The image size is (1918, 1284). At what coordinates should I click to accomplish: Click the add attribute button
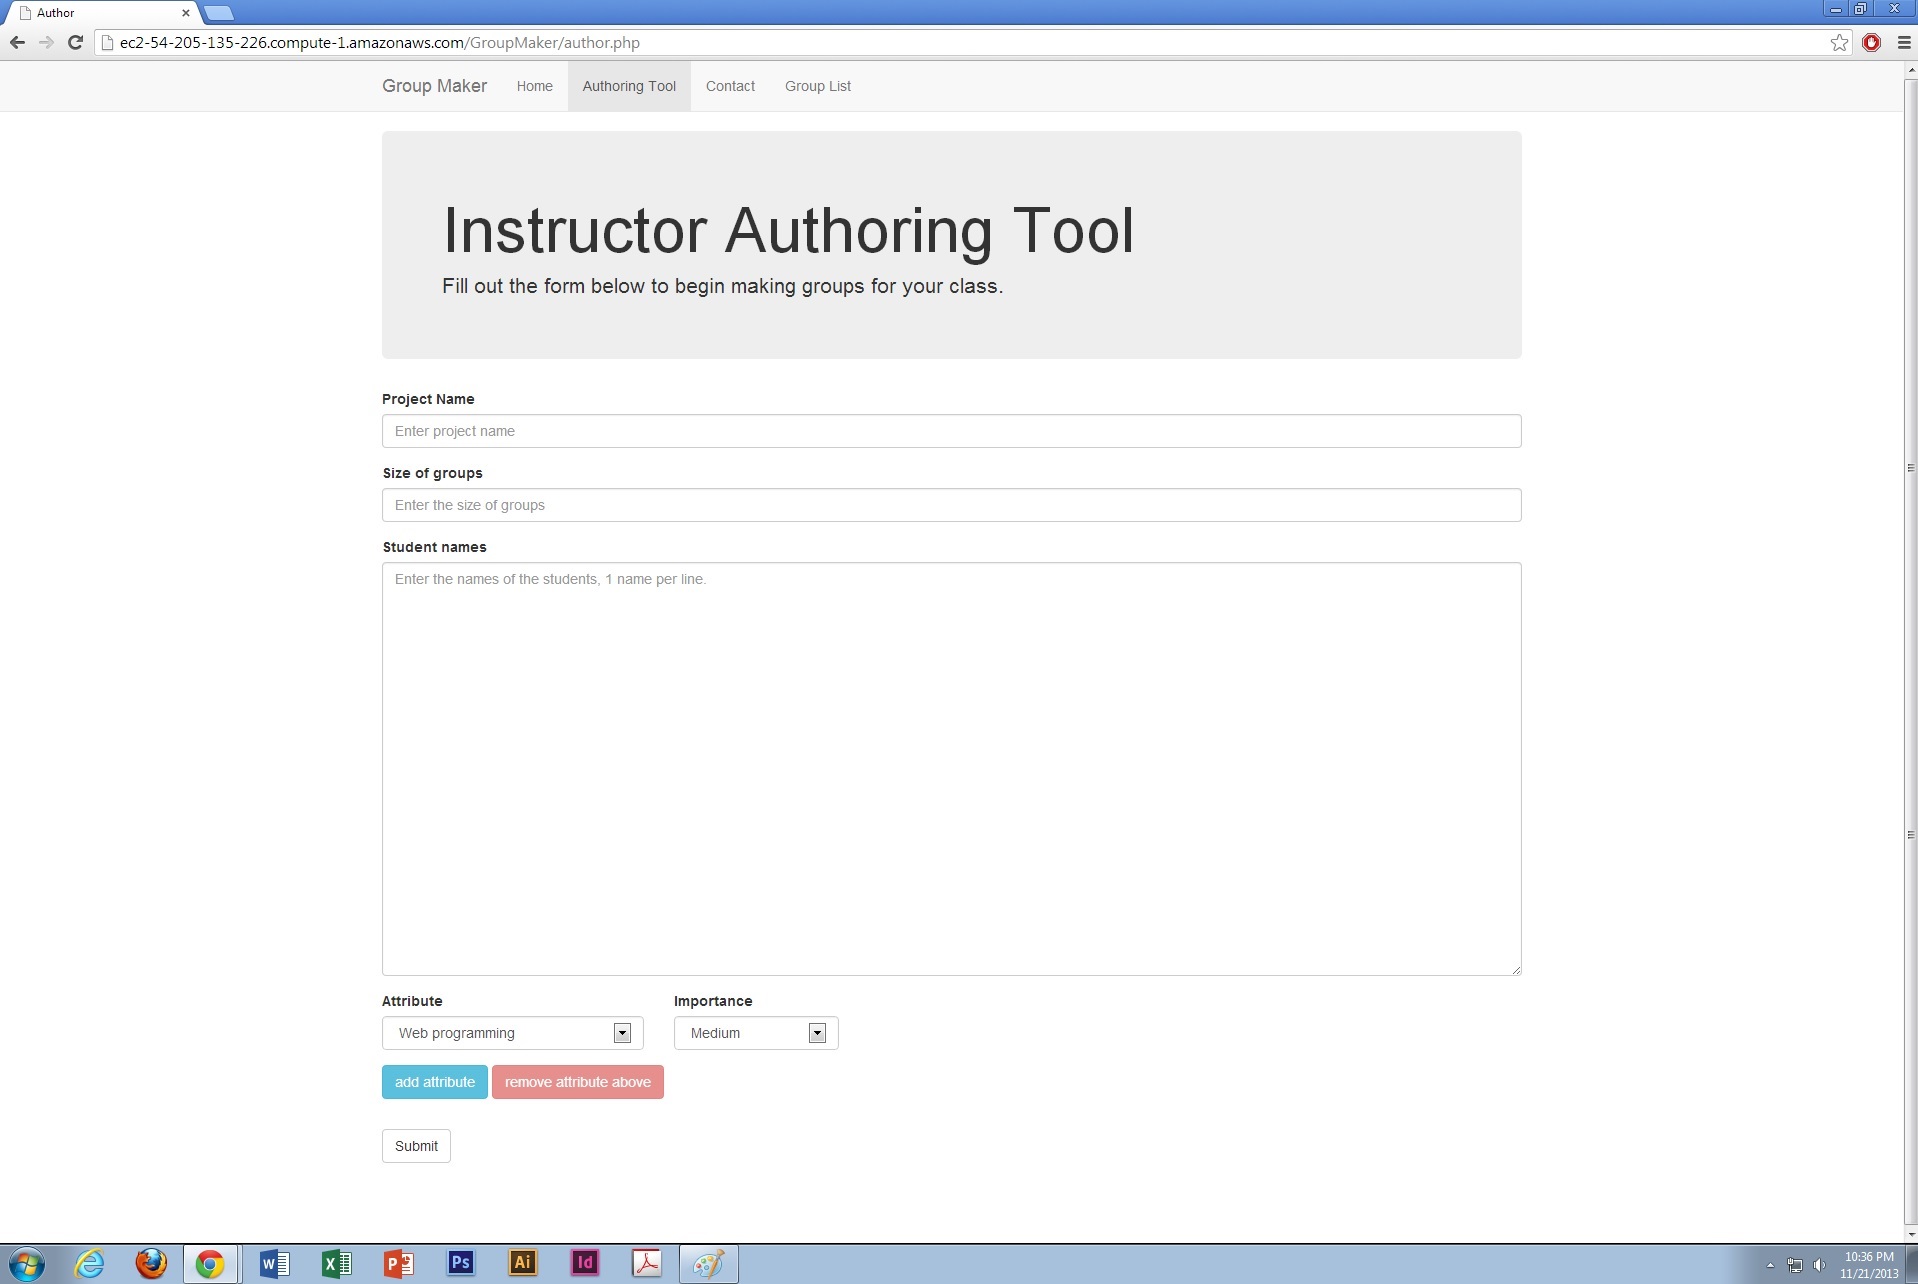(434, 1082)
